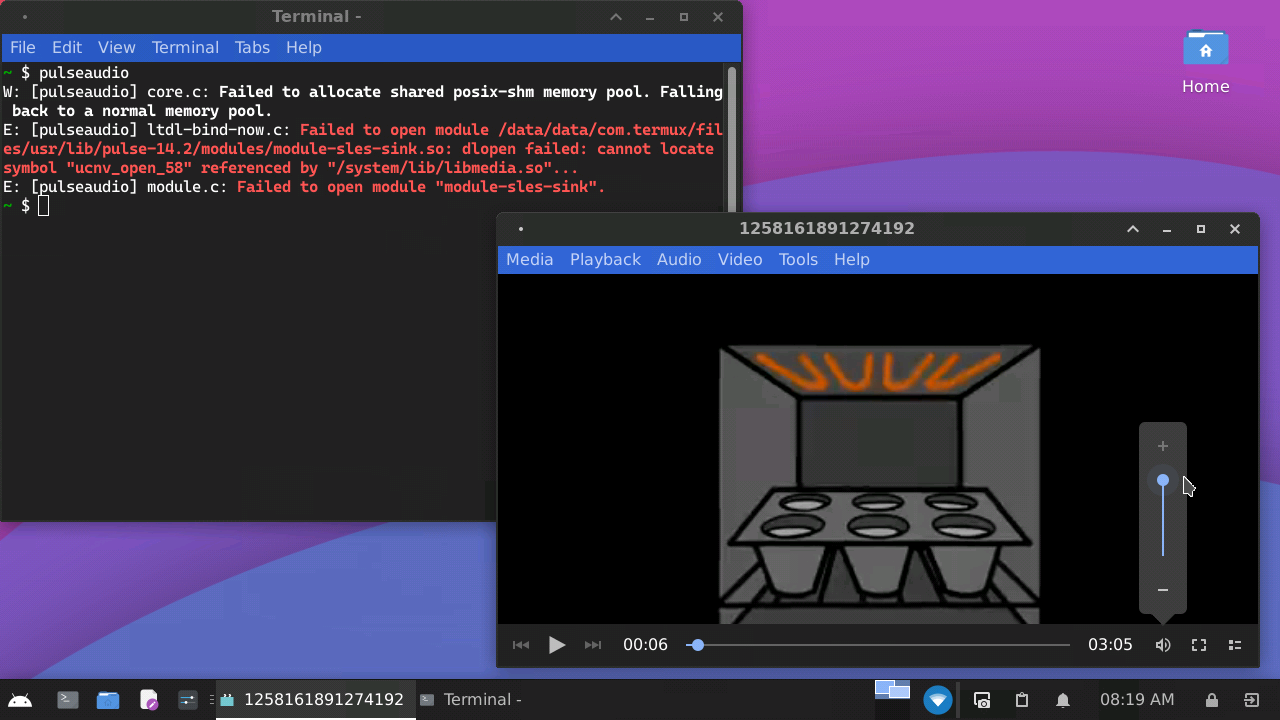Mute the audio via the speaker icon
The width and height of the screenshot is (1280, 720).
click(x=1162, y=644)
